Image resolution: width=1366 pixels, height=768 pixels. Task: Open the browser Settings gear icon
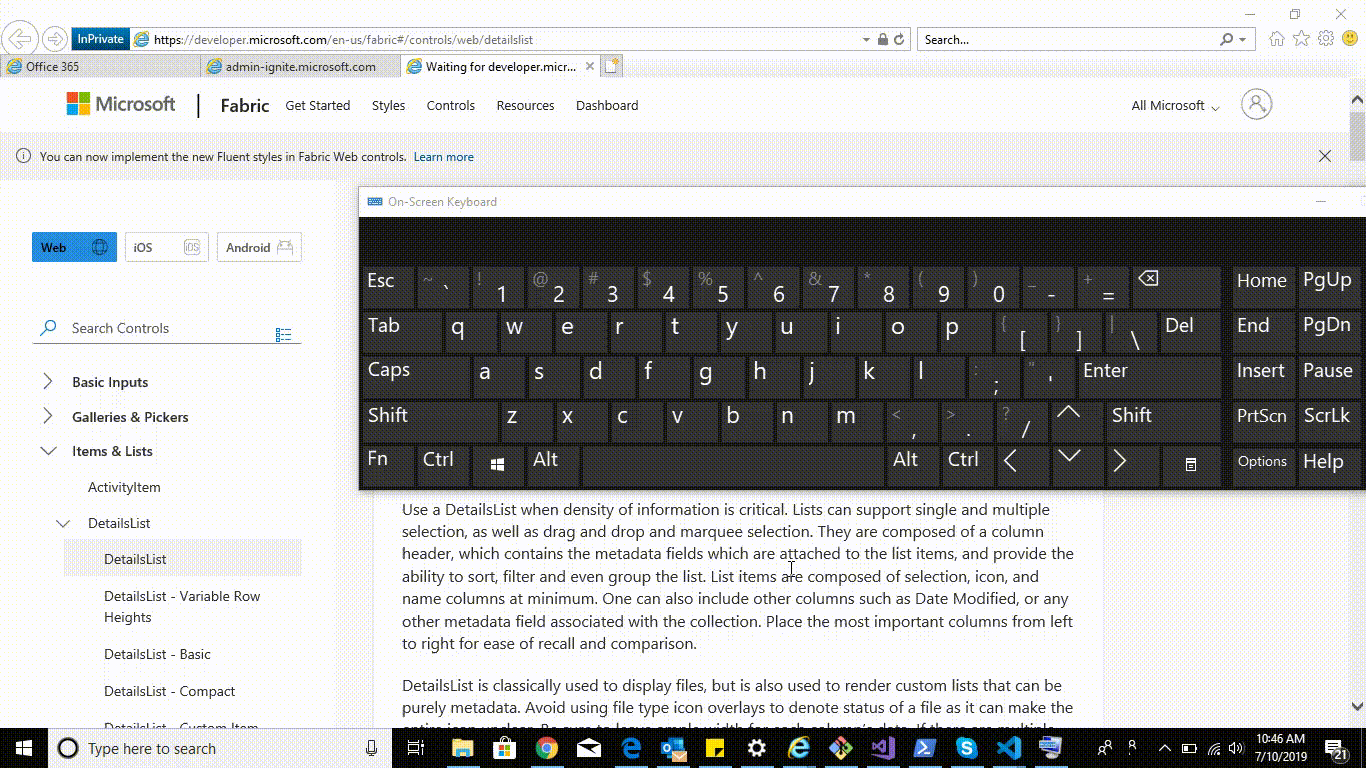pyautogui.click(x=1326, y=38)
